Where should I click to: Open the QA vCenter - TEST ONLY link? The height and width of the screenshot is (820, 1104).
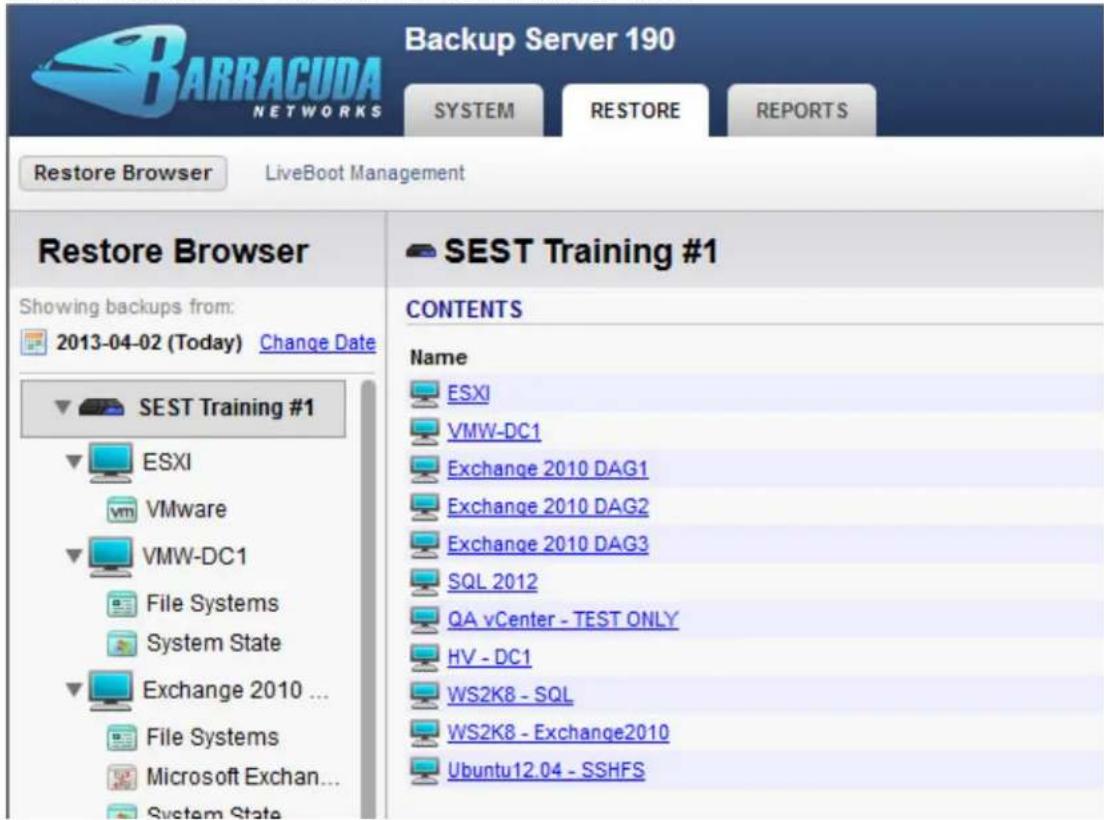tap(563, 619)
